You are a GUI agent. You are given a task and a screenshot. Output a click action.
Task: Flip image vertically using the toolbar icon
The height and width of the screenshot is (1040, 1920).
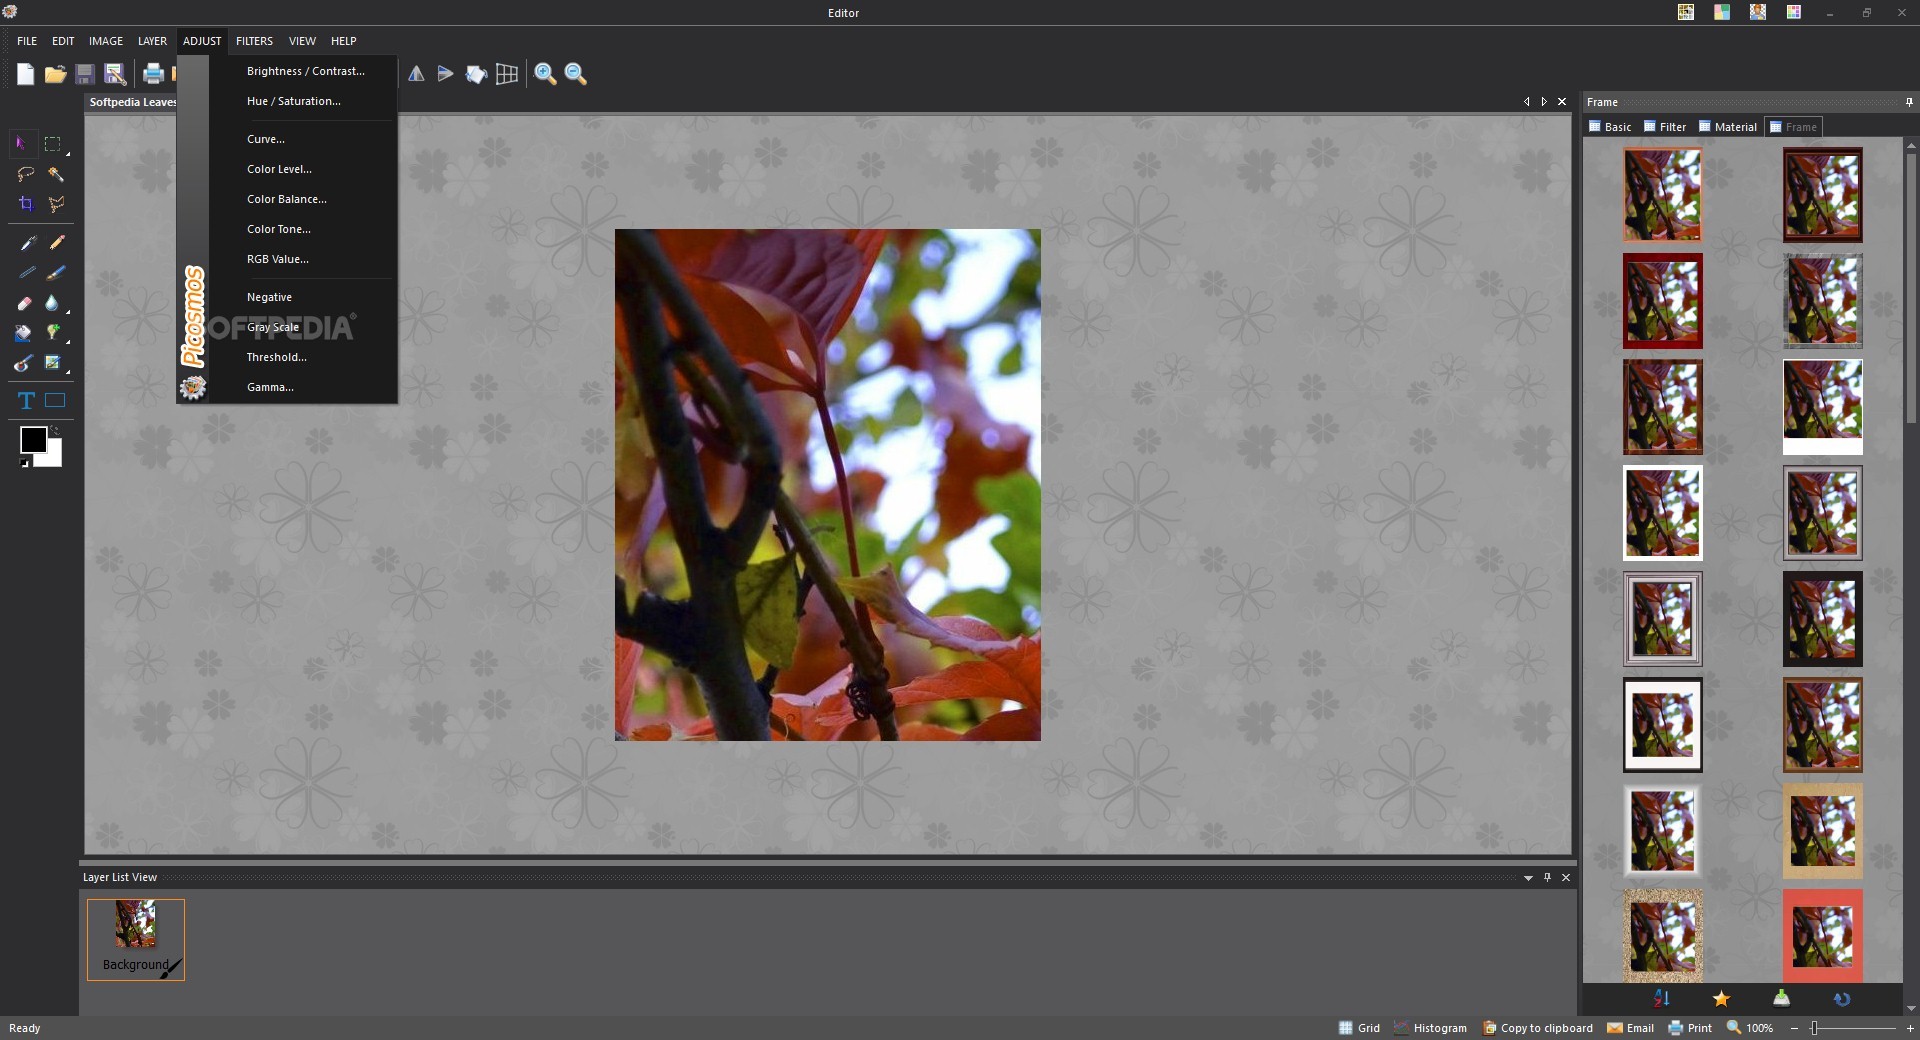[446, 73]
